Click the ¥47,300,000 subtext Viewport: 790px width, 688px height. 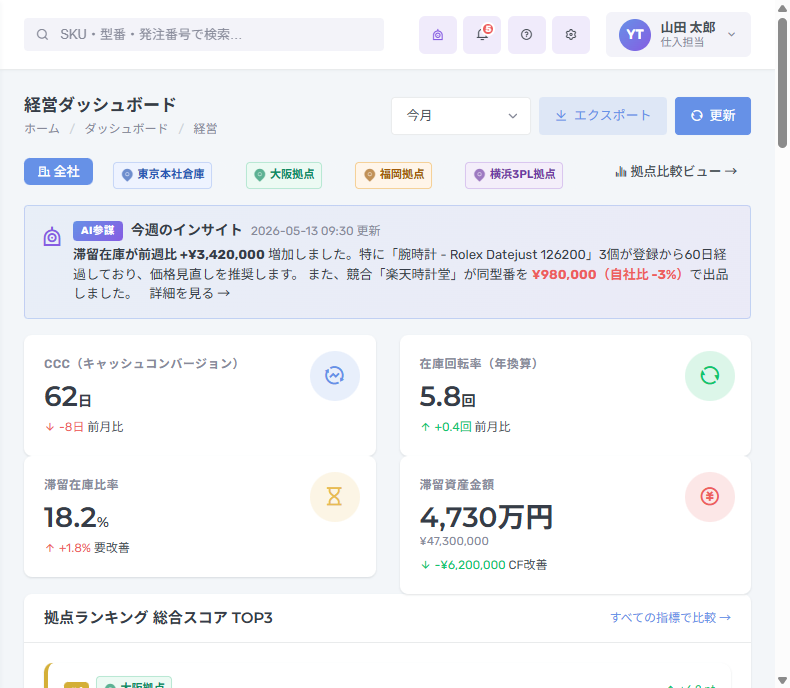point(454,541)
